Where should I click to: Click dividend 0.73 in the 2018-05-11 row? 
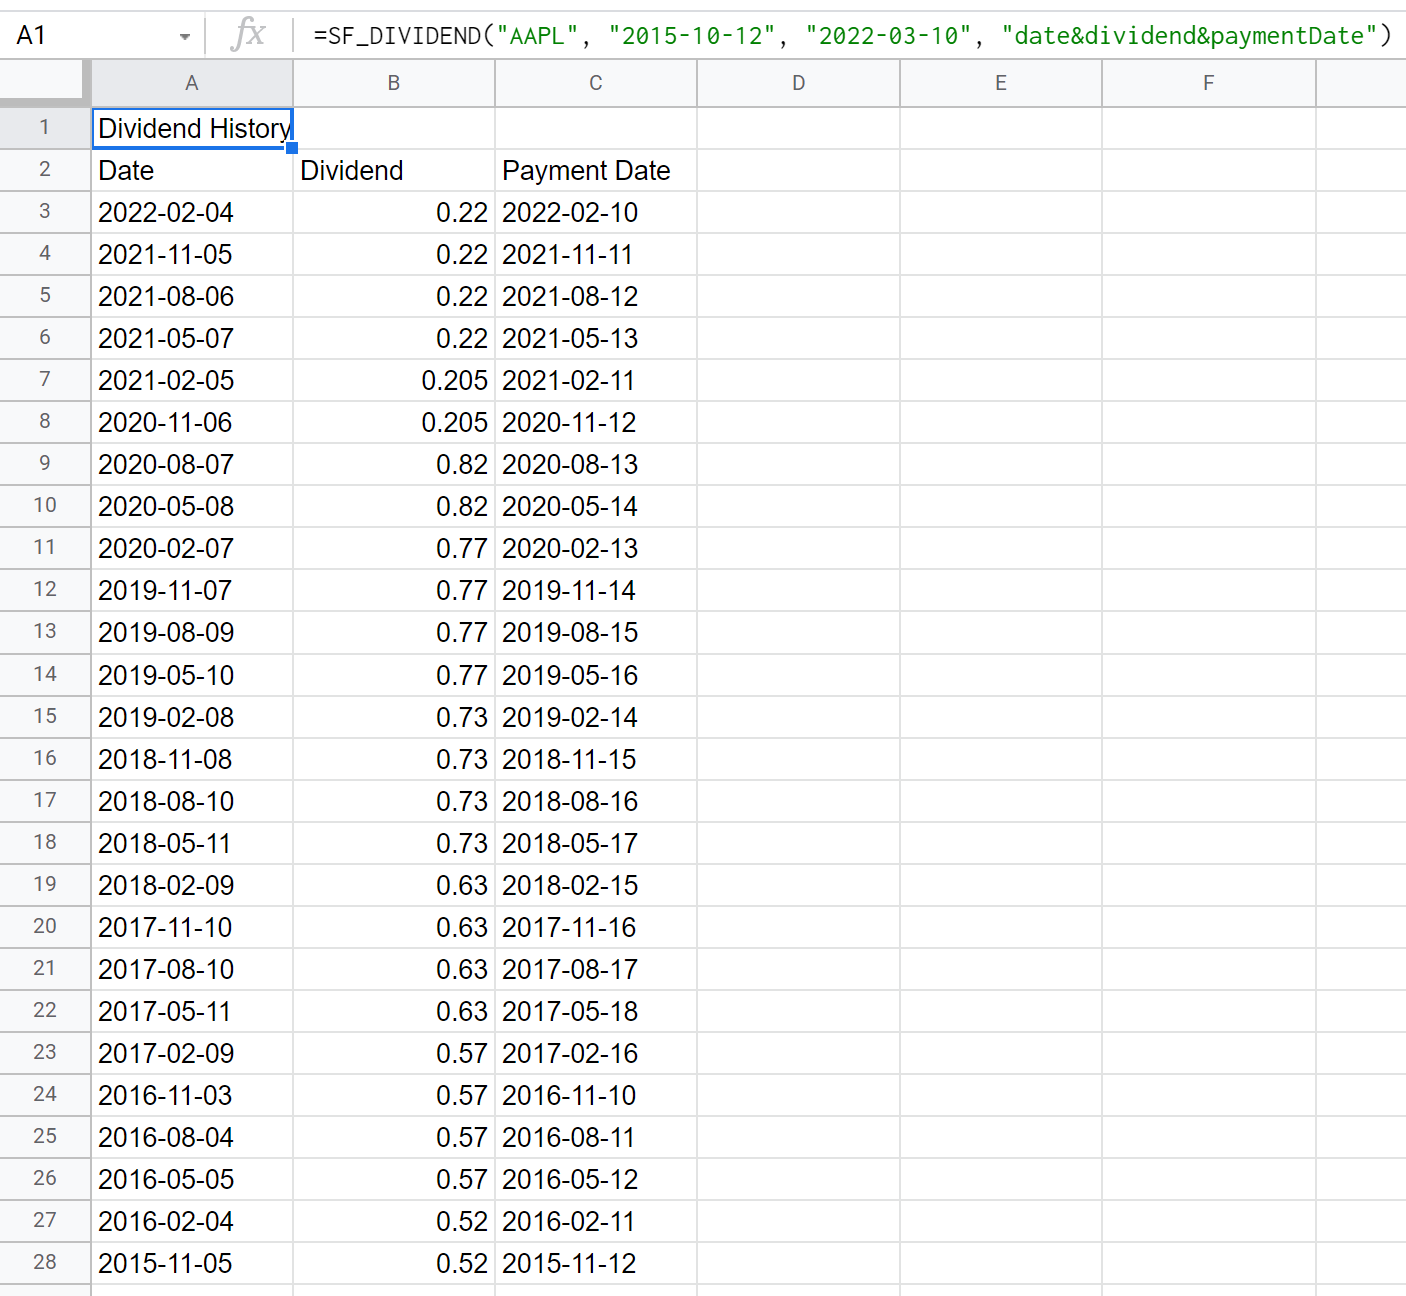[394, 843]
